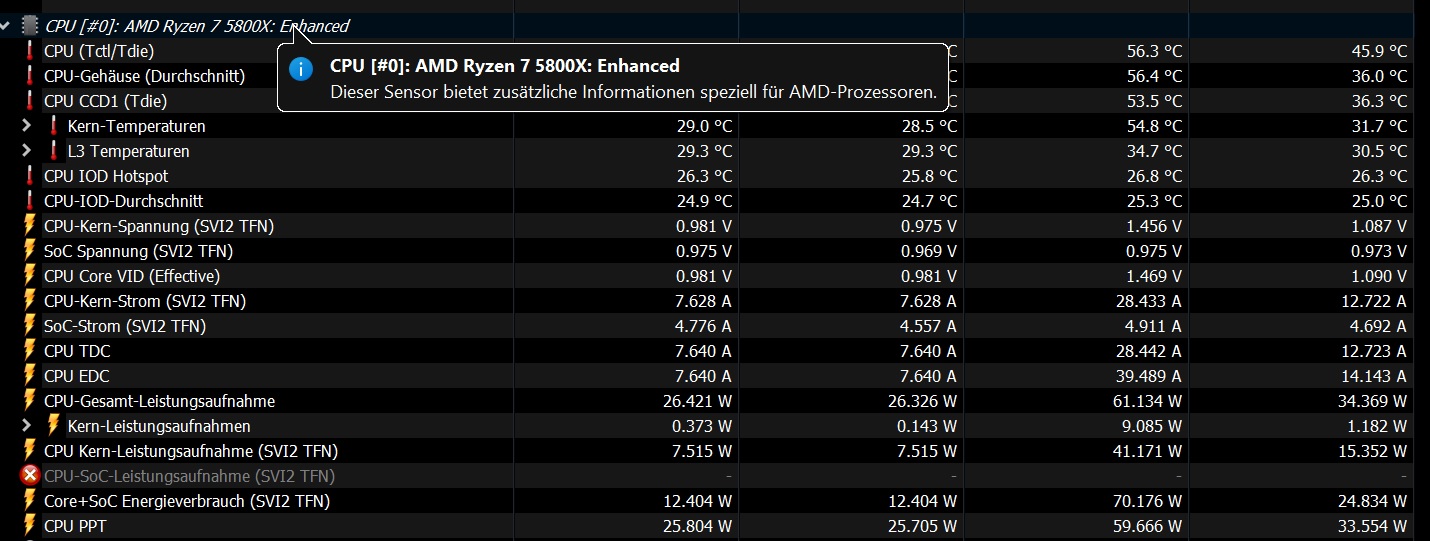Click the lightning icon for CPU EDC
Viewport: 1430px width, 541px height.
click(30, 375)
